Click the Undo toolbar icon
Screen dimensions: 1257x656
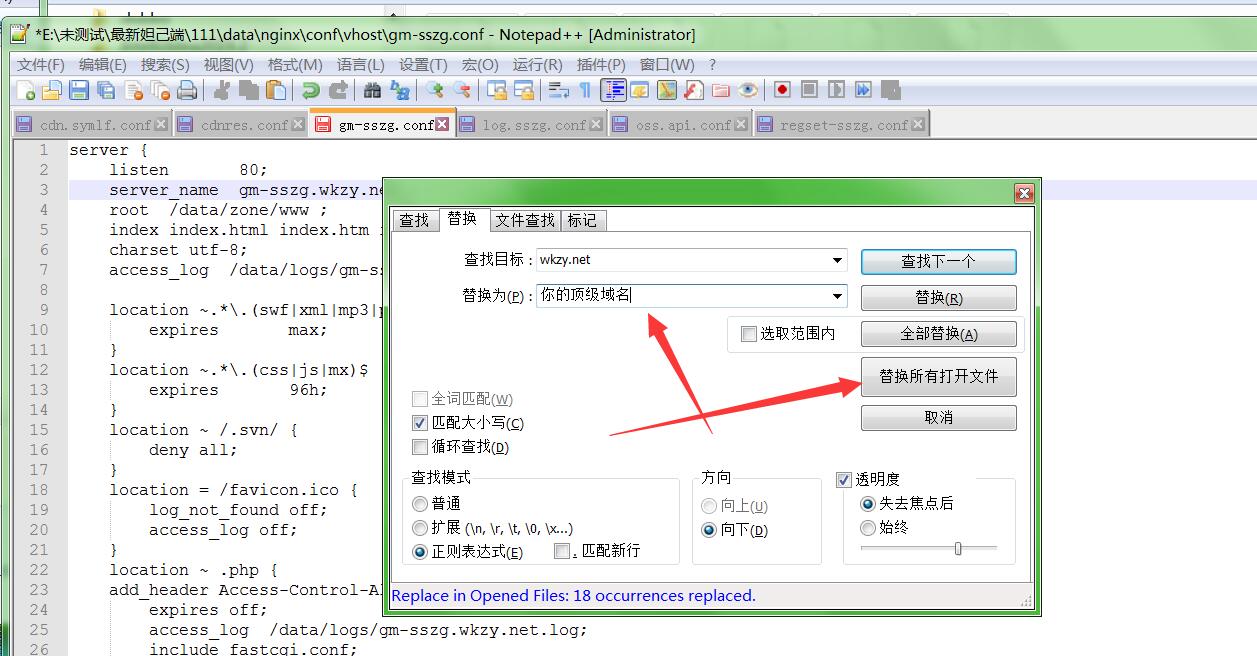311,91
